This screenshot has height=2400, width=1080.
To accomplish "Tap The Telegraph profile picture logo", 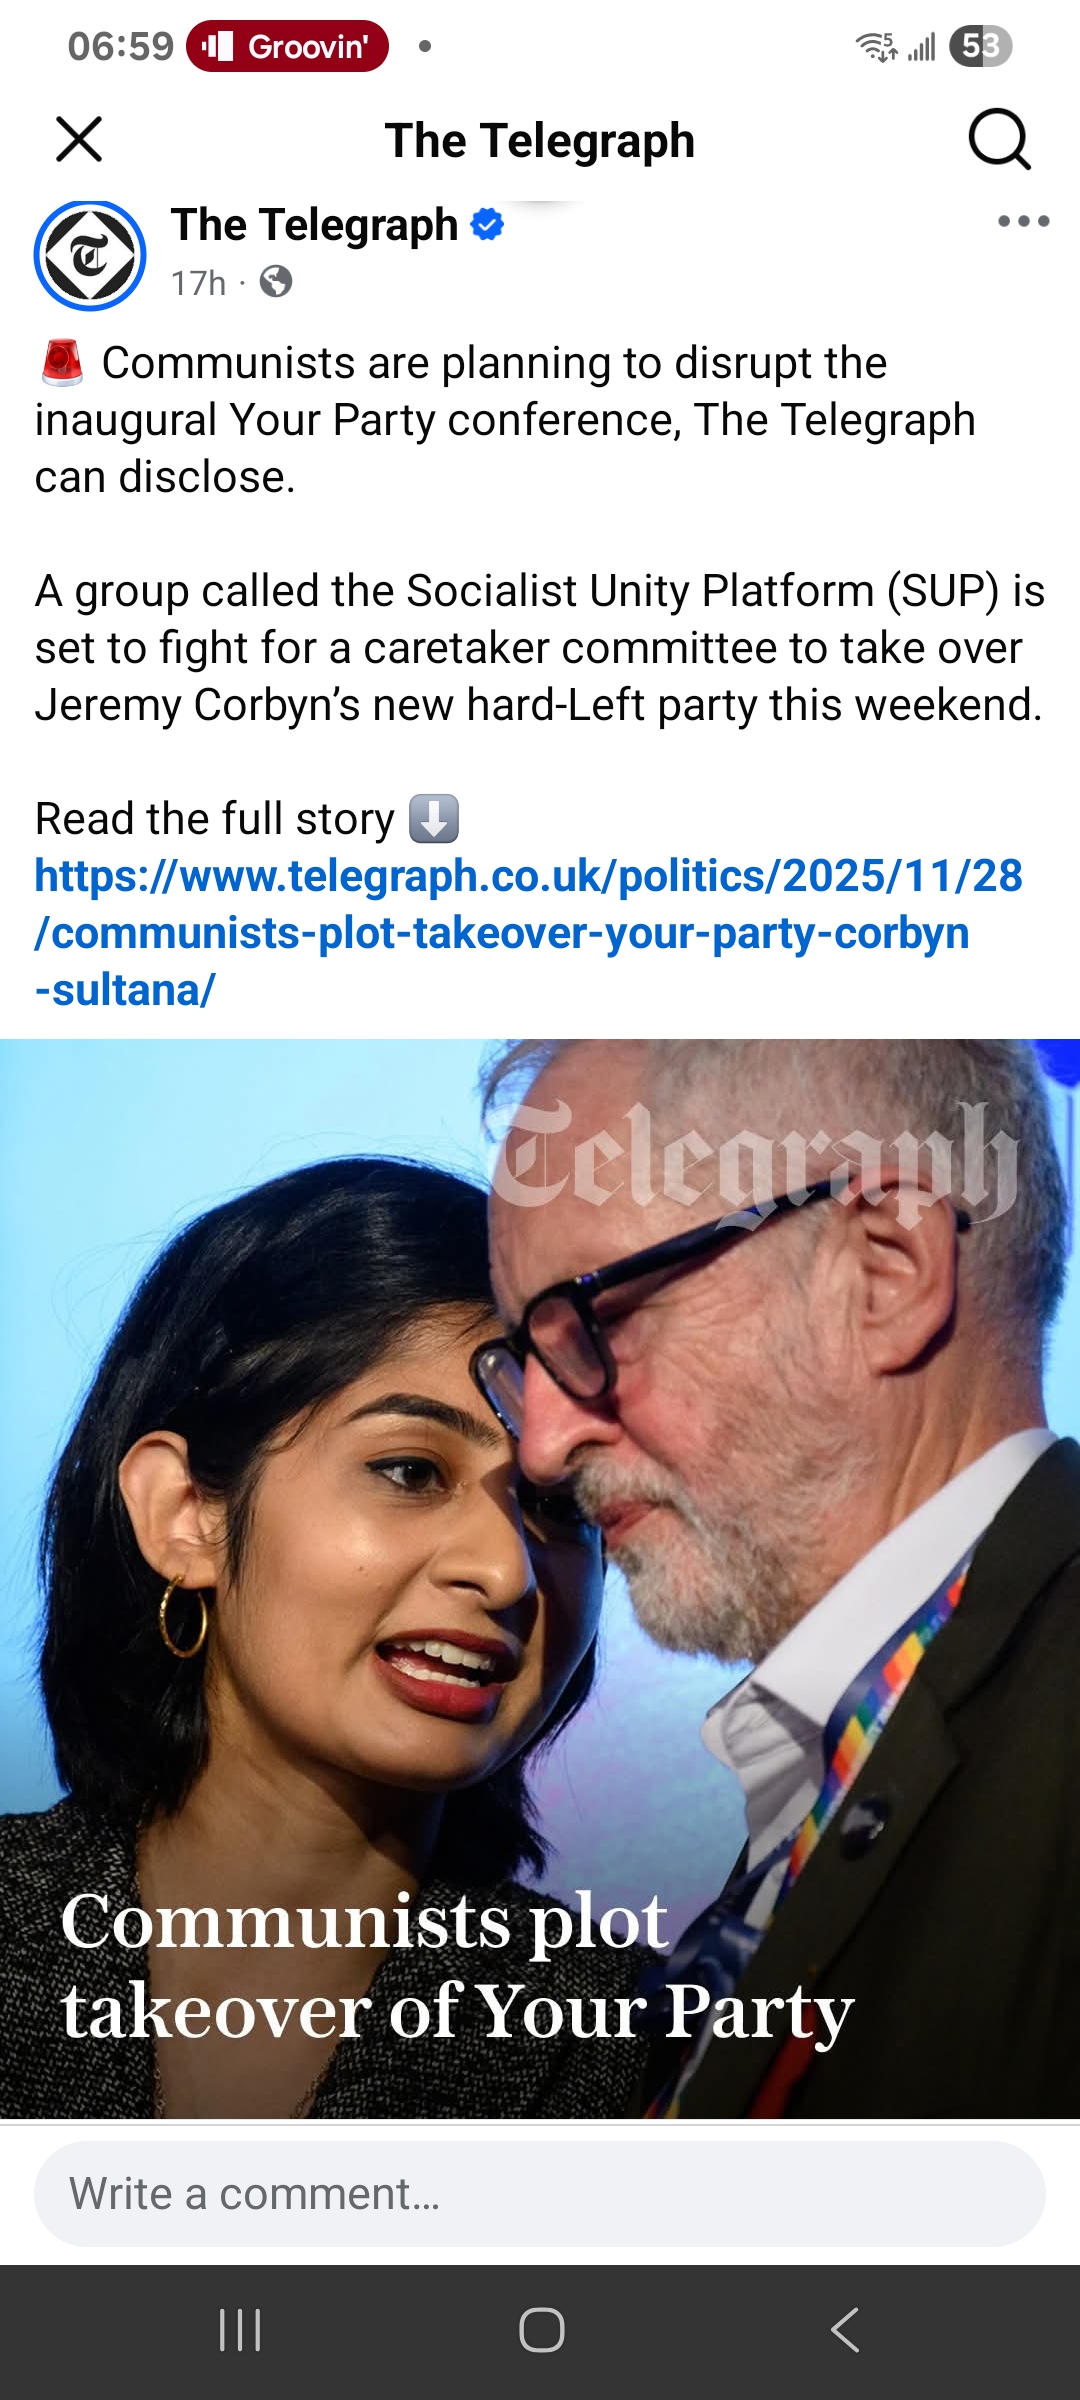I will click(90, 256).
